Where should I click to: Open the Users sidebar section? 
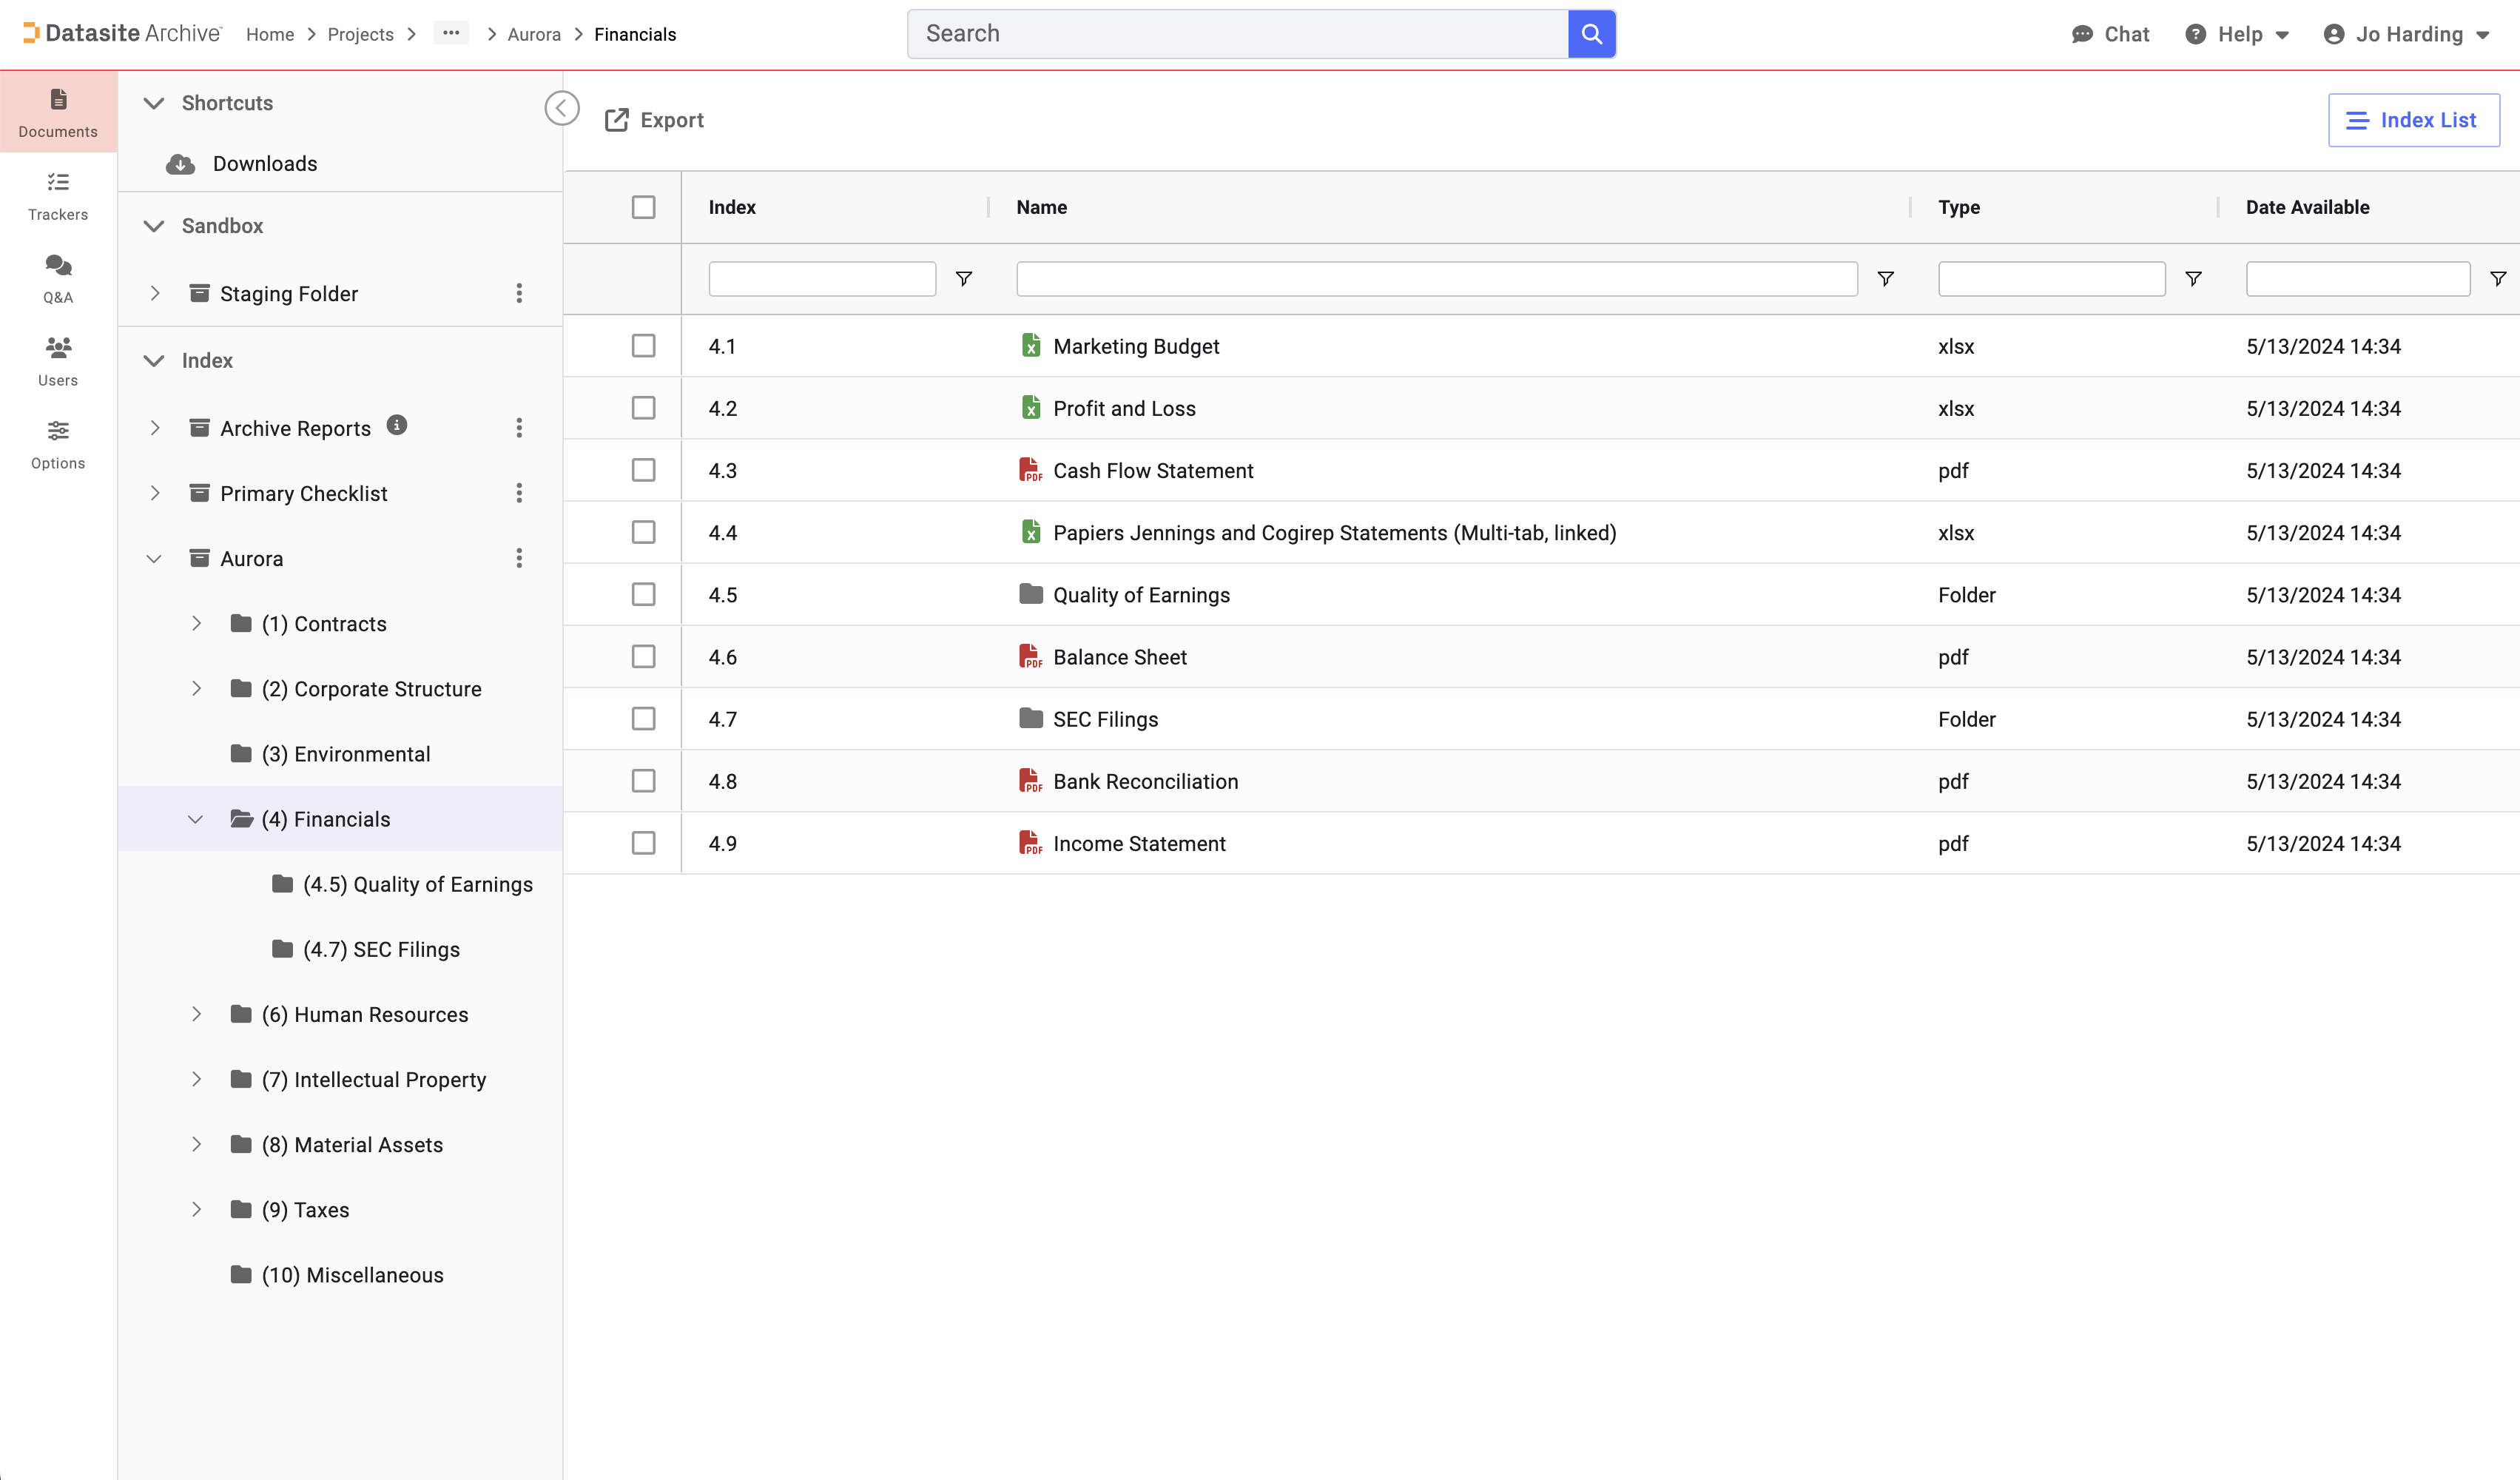pyautogui.click(x=58, y=361)
